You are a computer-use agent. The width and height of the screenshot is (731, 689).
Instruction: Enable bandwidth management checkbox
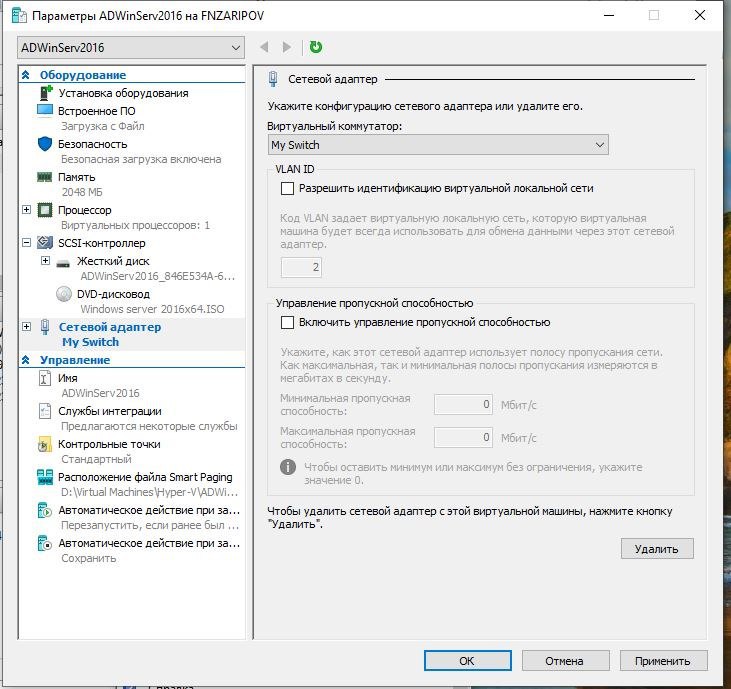pyautogui.click(x=288, y=322)
